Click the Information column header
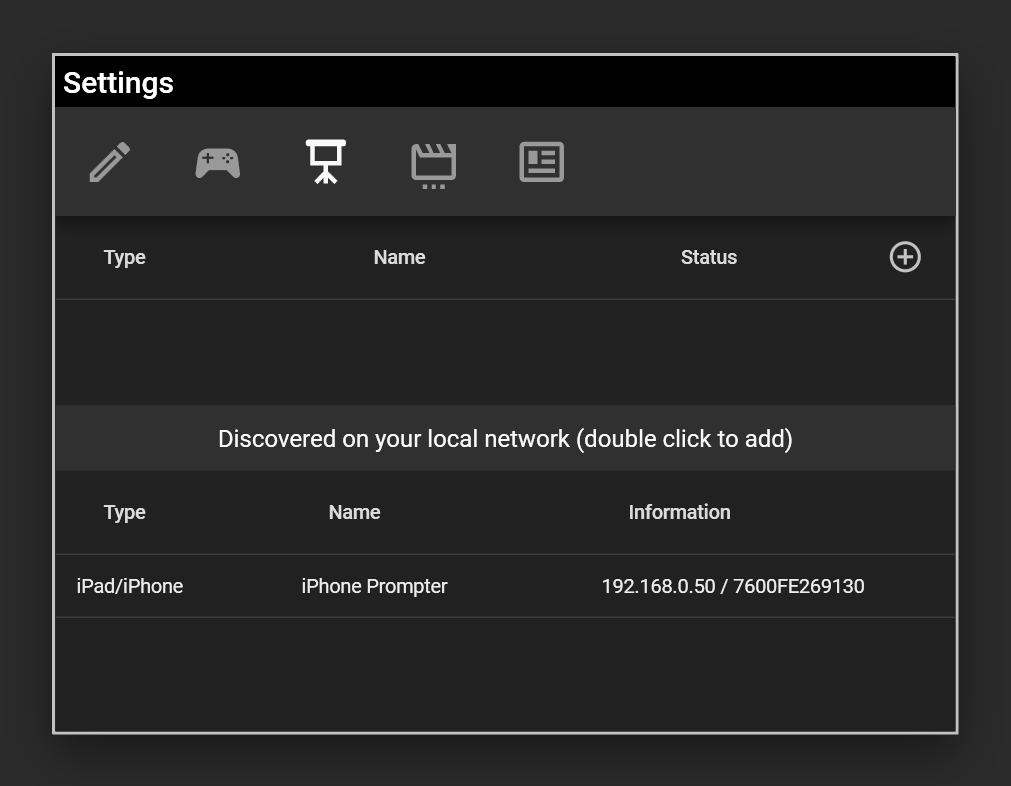The height and width of the screenshot is (786, 1011). click(679, 512)
